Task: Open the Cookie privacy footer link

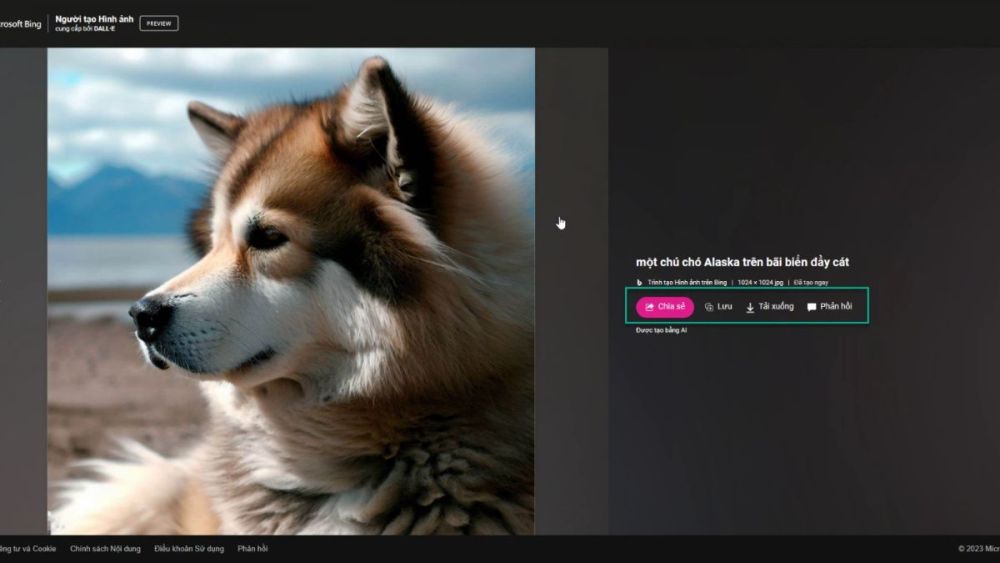Action: pos(28,548)
